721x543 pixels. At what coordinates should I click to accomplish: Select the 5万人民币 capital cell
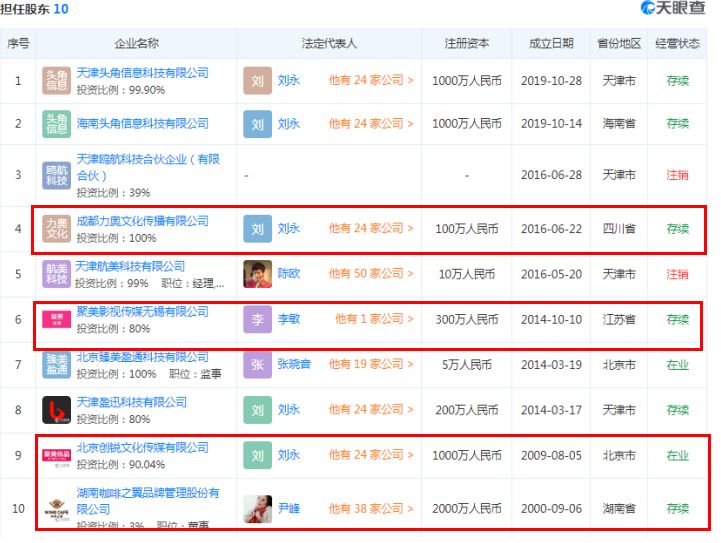click(x=467, y=365)
